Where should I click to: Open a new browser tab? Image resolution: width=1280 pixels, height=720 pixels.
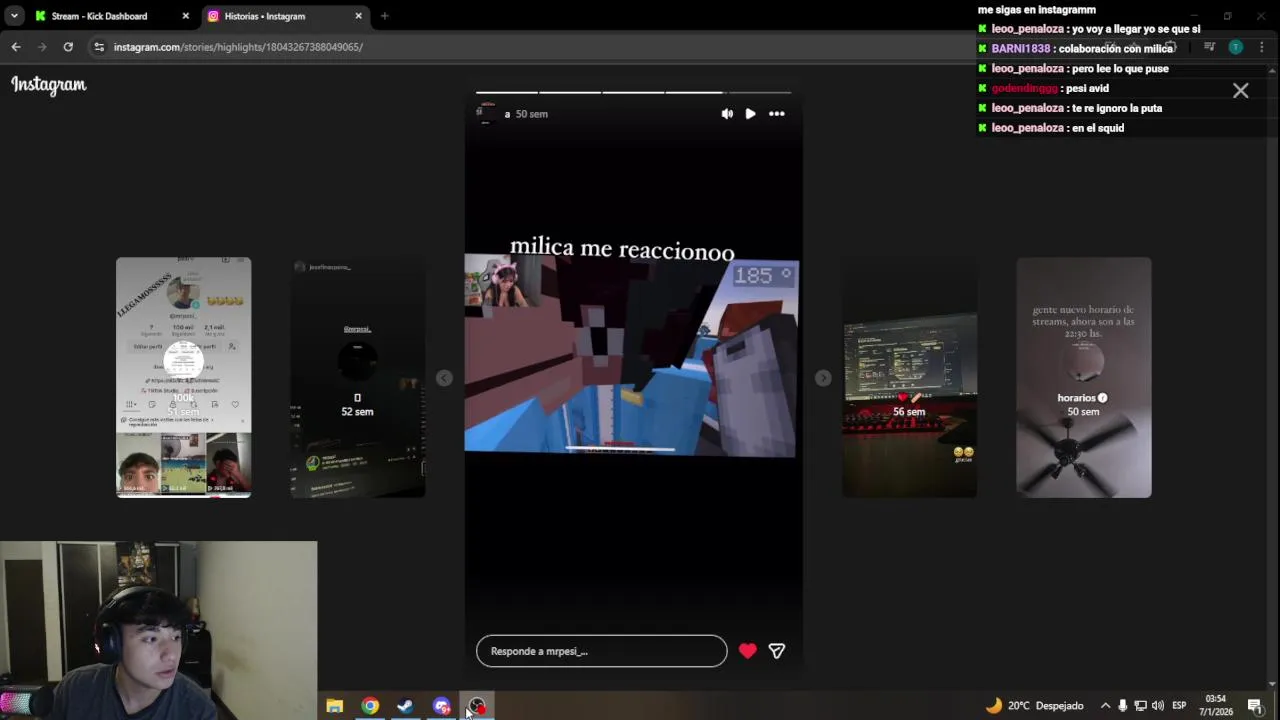384,16
